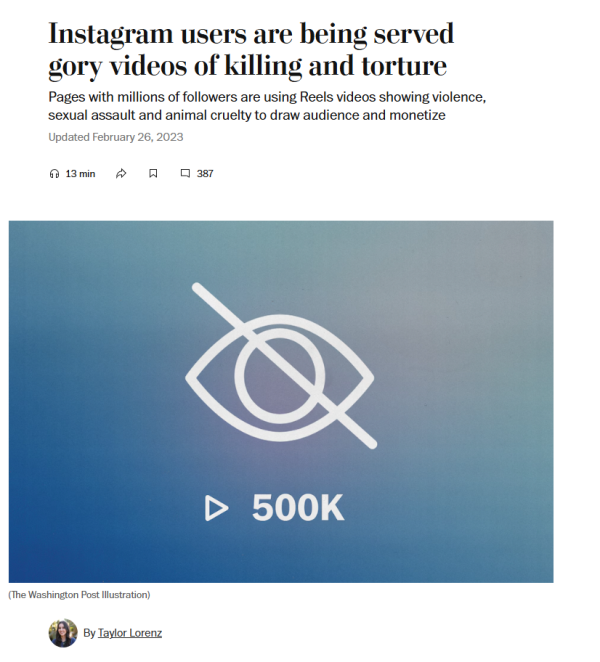
Task: Click the 500K view count text
Action: click(x=298, y=508)
